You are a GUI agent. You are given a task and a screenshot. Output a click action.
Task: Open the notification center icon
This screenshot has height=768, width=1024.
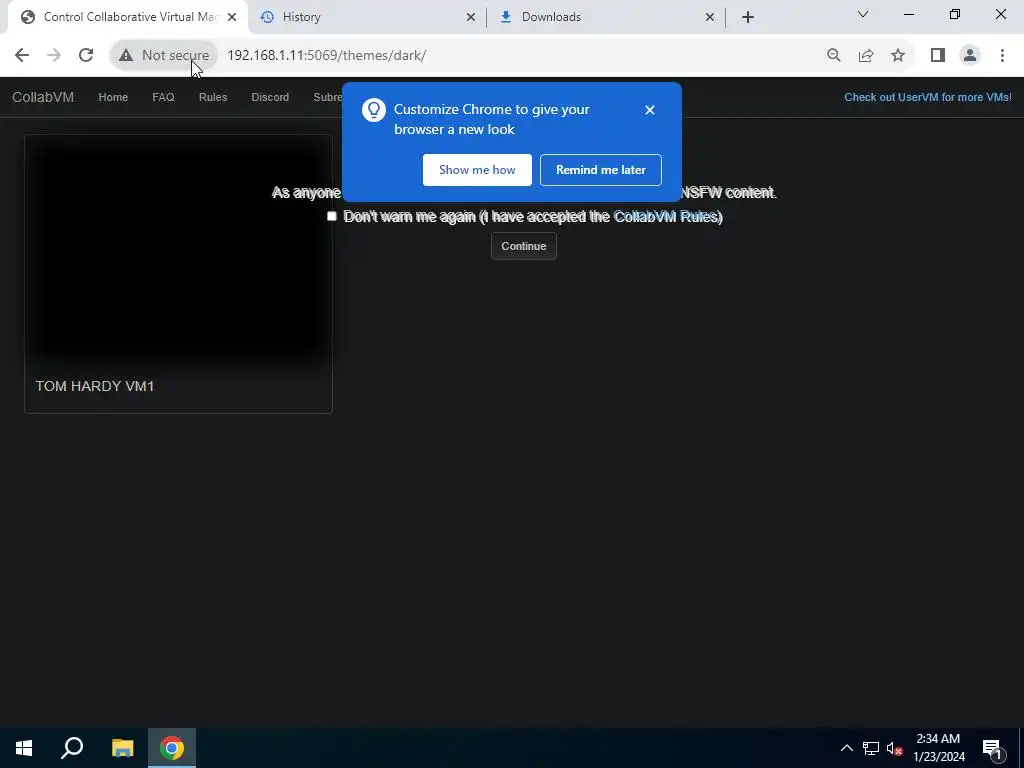(x=992, y=749)
